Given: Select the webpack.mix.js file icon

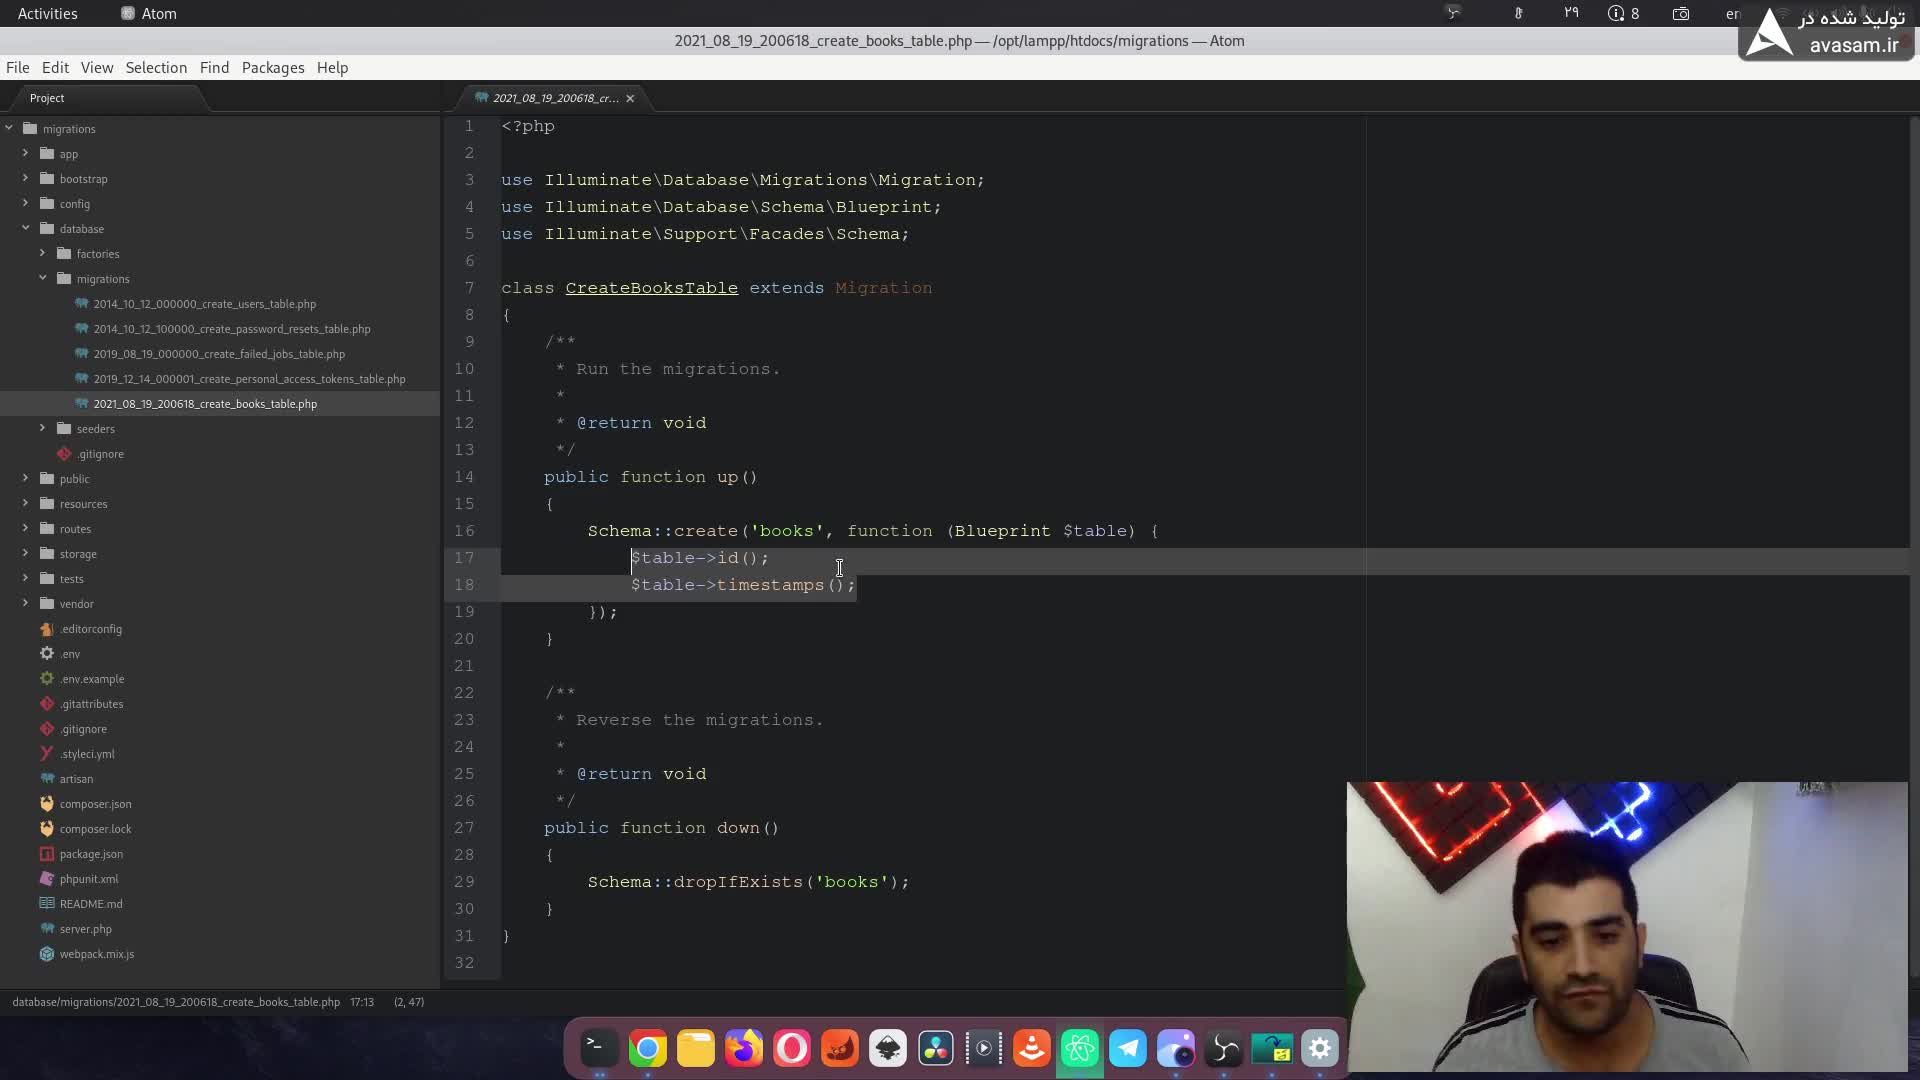Looking at the screenshot, I should (x=47, y=954).
